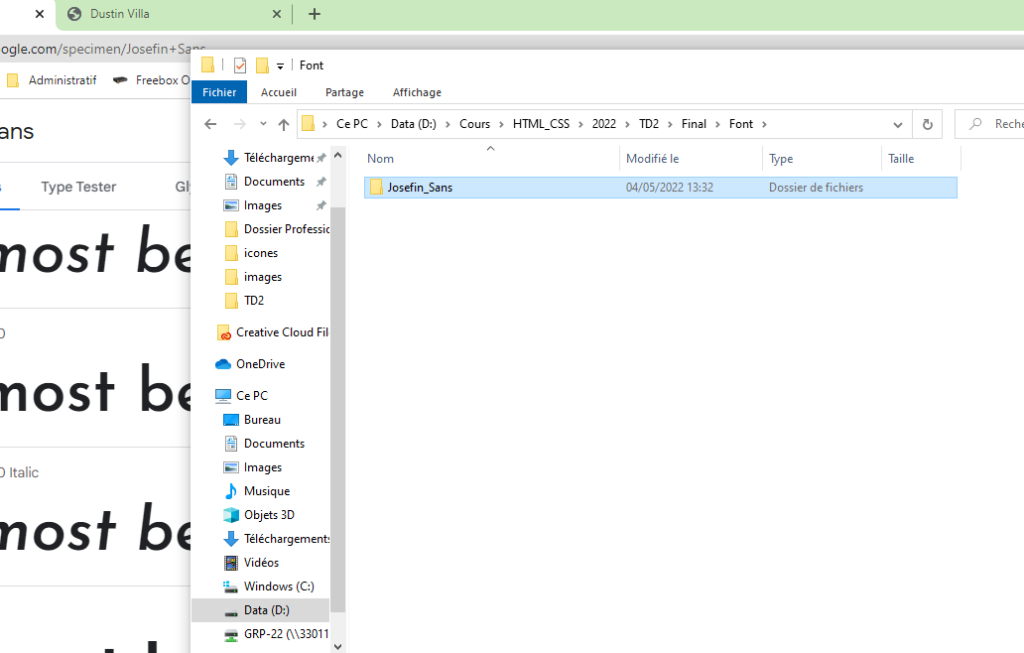1024x653 pixels.
Task: Go up one folder level with Up arrow
Action: (x=284, y=124)
